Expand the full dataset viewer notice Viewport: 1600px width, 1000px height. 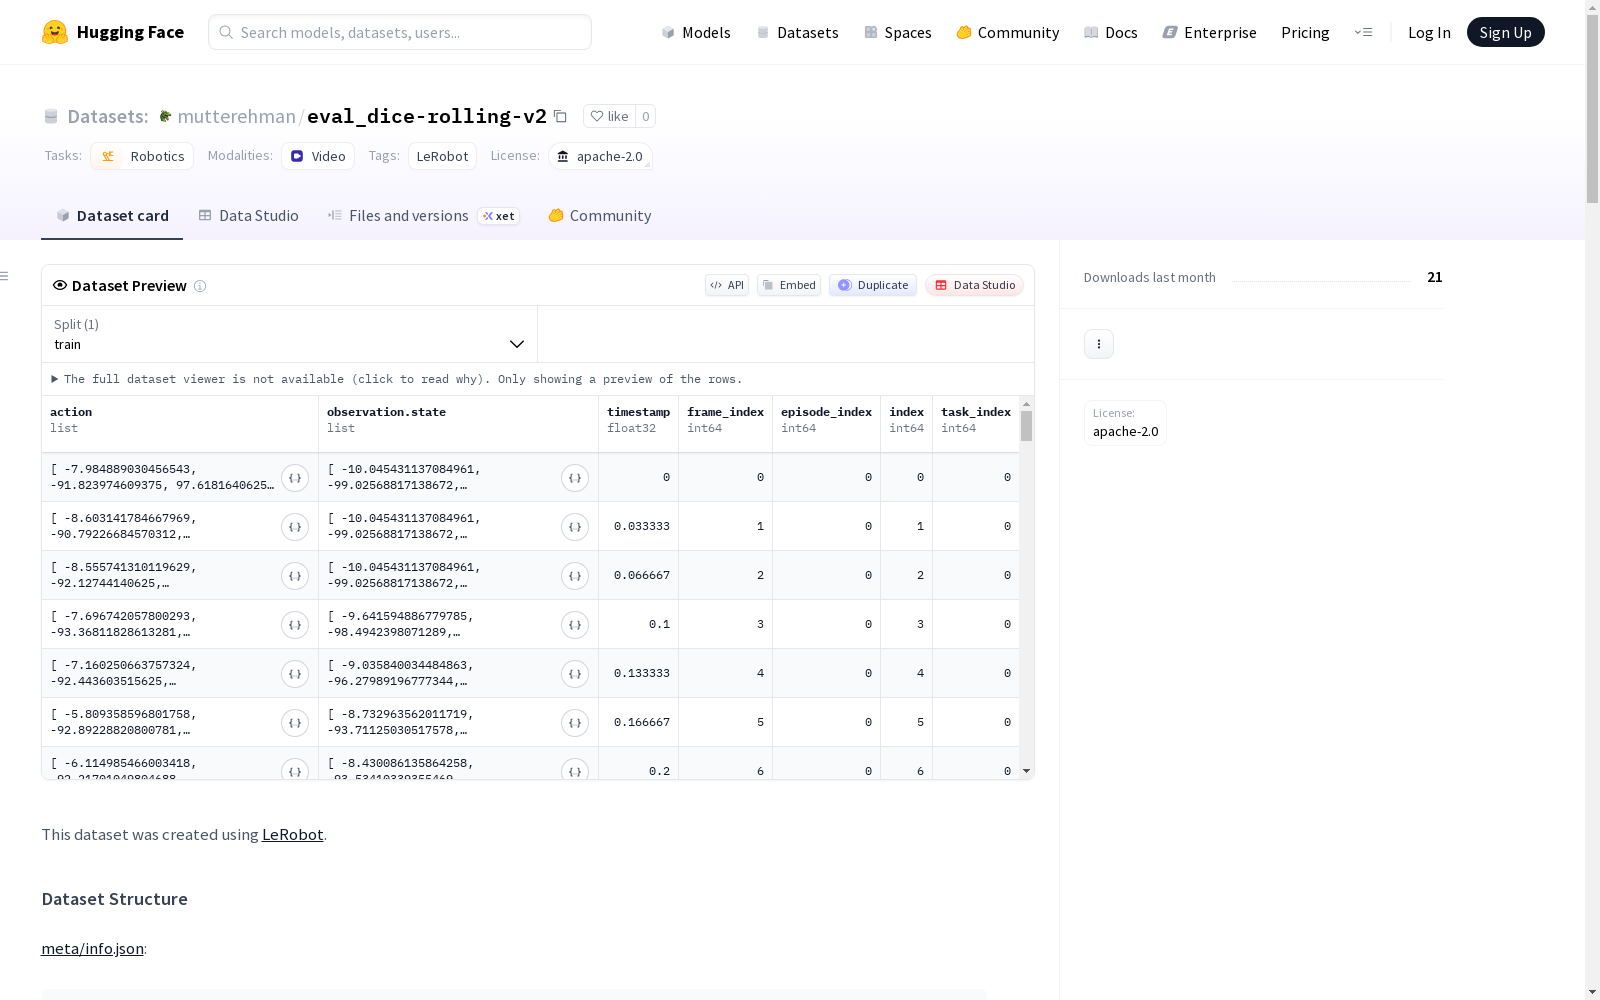click(397, 379)
